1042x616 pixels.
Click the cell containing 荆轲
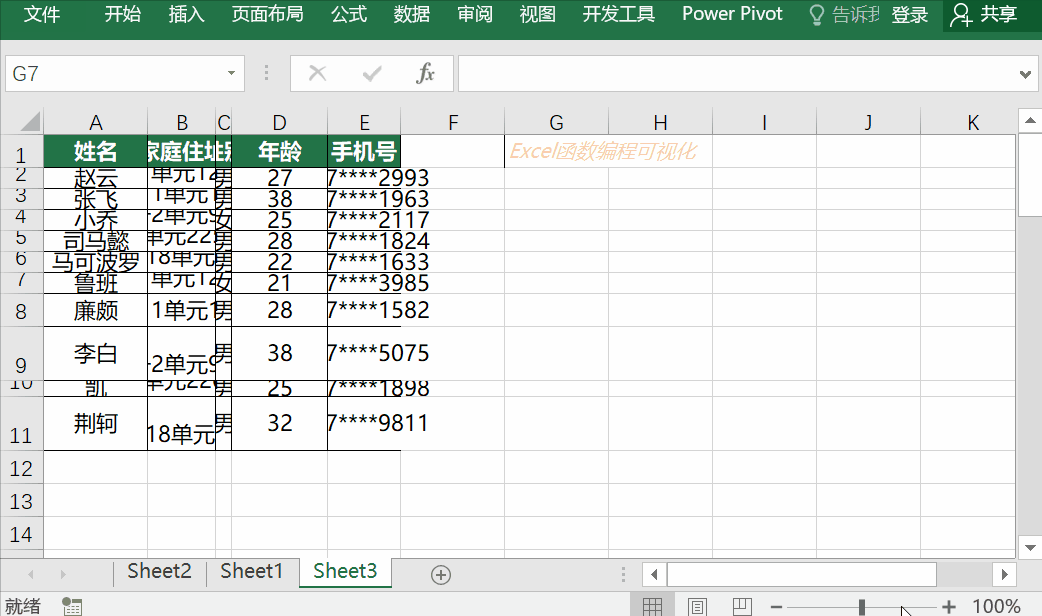96,423
